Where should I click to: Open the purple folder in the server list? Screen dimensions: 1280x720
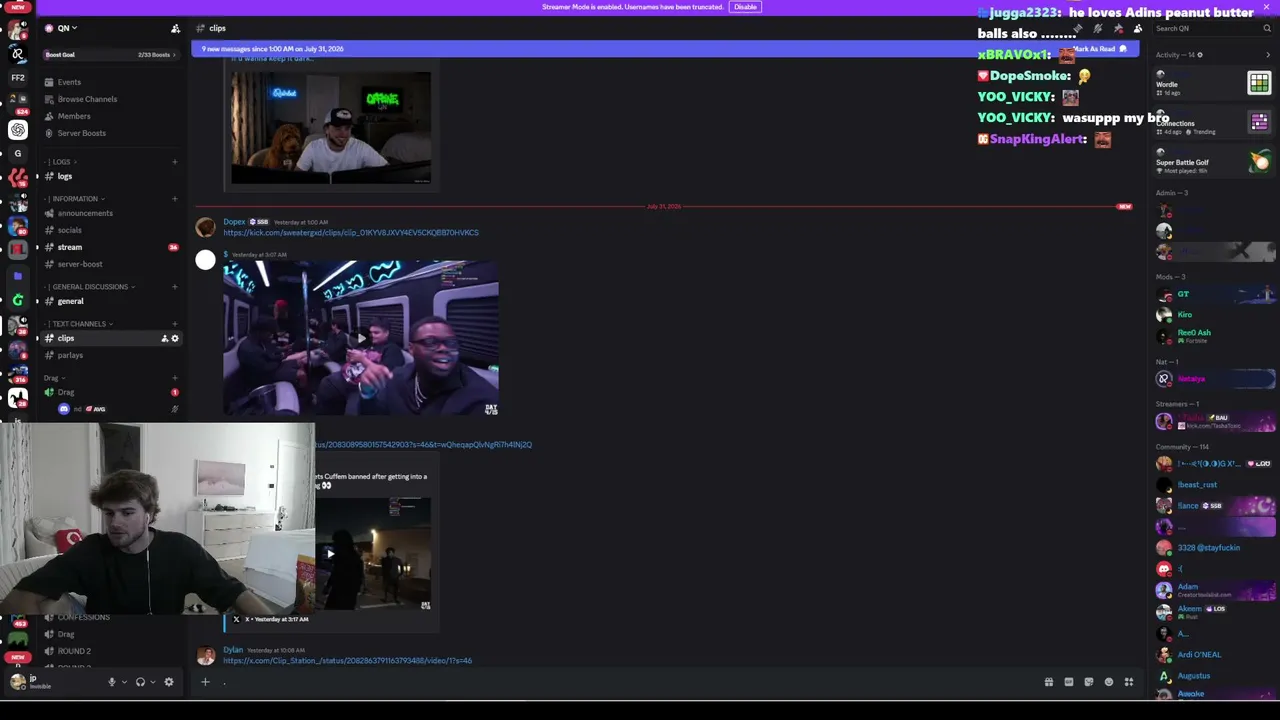point(18,276)
